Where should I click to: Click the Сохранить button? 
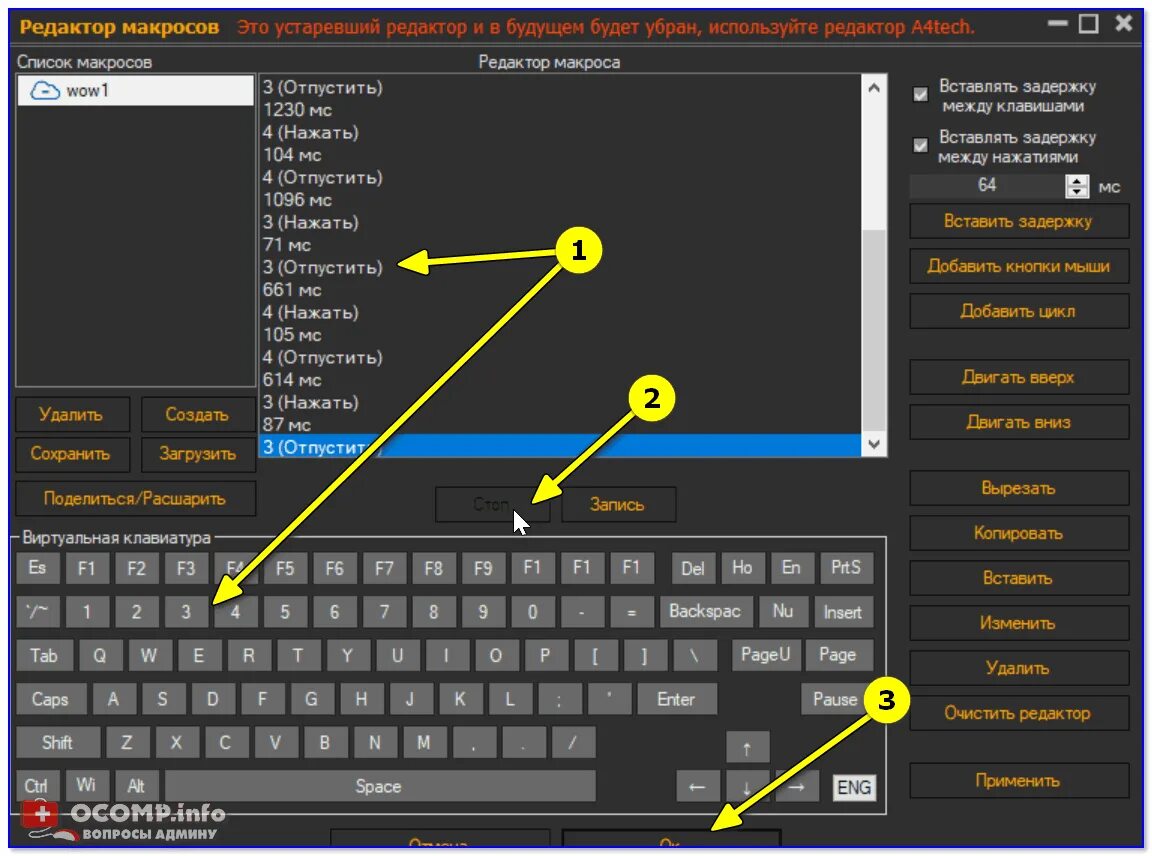point(71,454)
